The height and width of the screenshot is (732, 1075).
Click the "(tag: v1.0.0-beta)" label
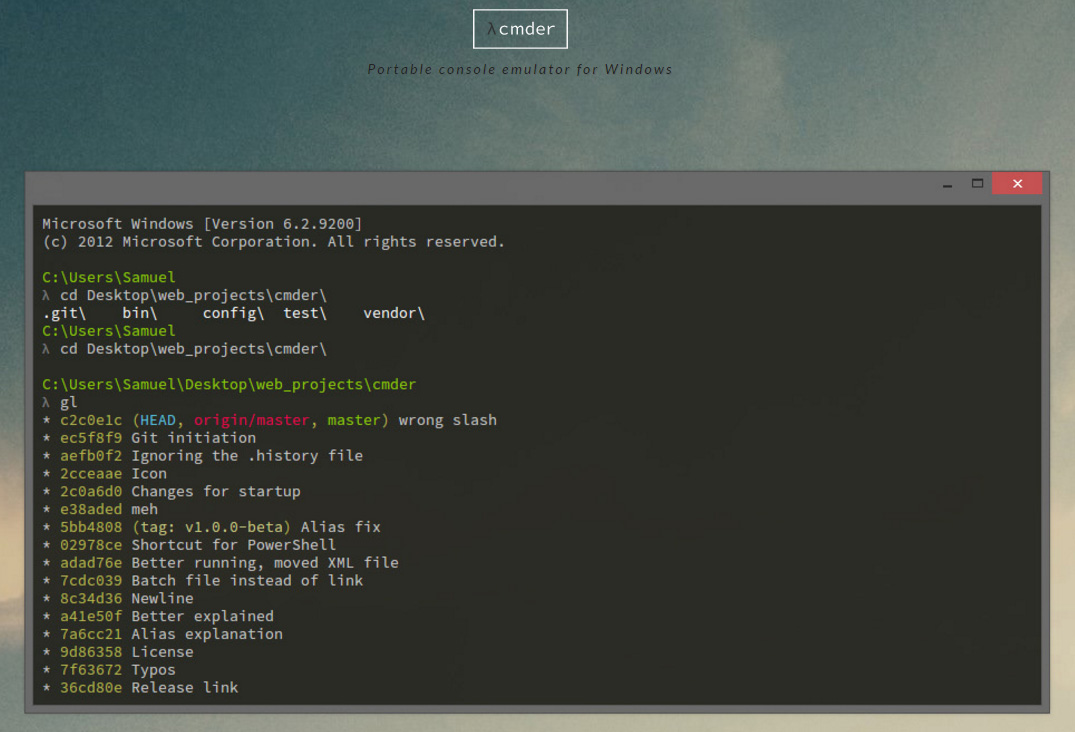[x=211, y=527]
